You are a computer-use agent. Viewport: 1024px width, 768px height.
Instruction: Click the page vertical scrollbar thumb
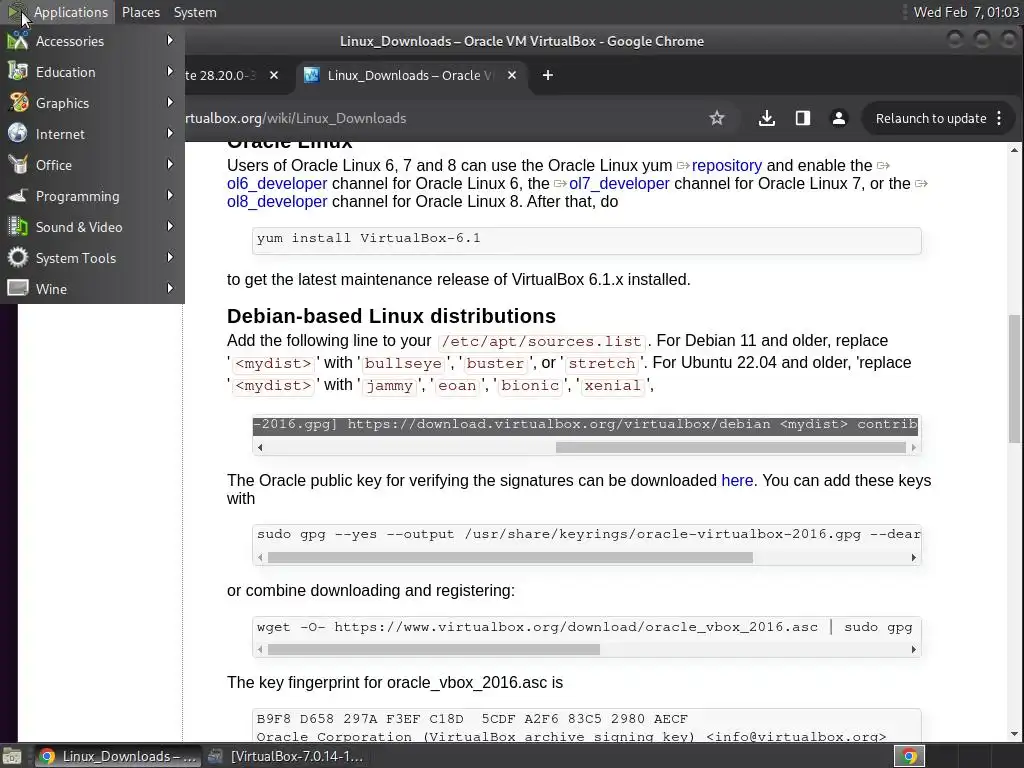(1014, 379)
